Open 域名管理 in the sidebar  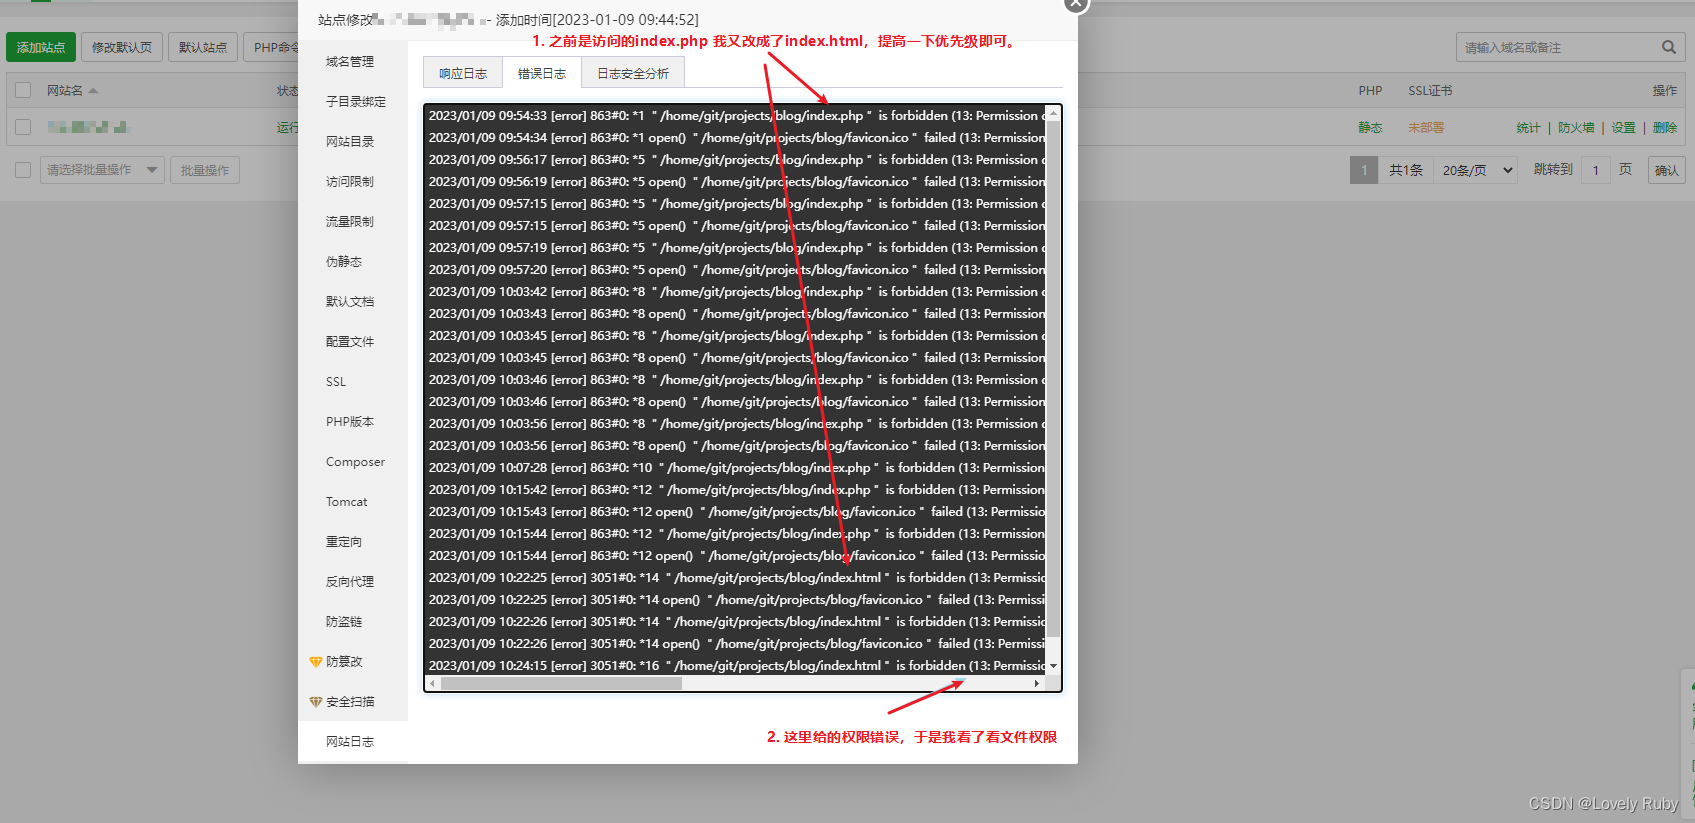coord(350,62)
